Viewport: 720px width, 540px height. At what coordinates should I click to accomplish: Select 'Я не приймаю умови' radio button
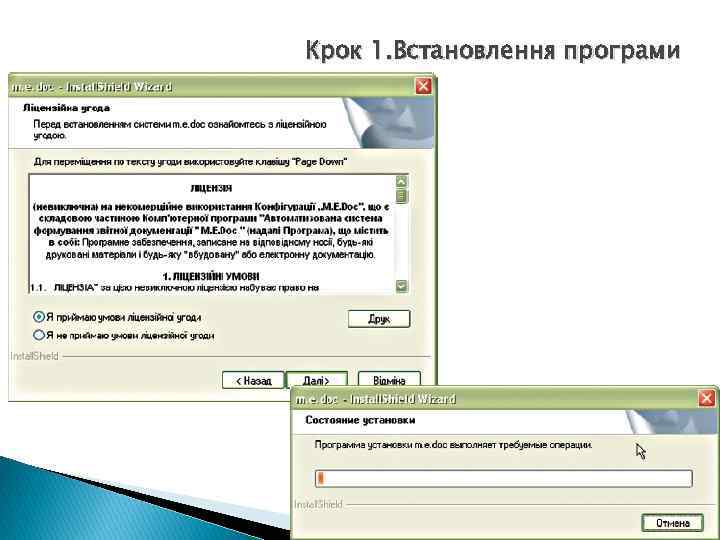pyautogui.click(x=39, y=335)
